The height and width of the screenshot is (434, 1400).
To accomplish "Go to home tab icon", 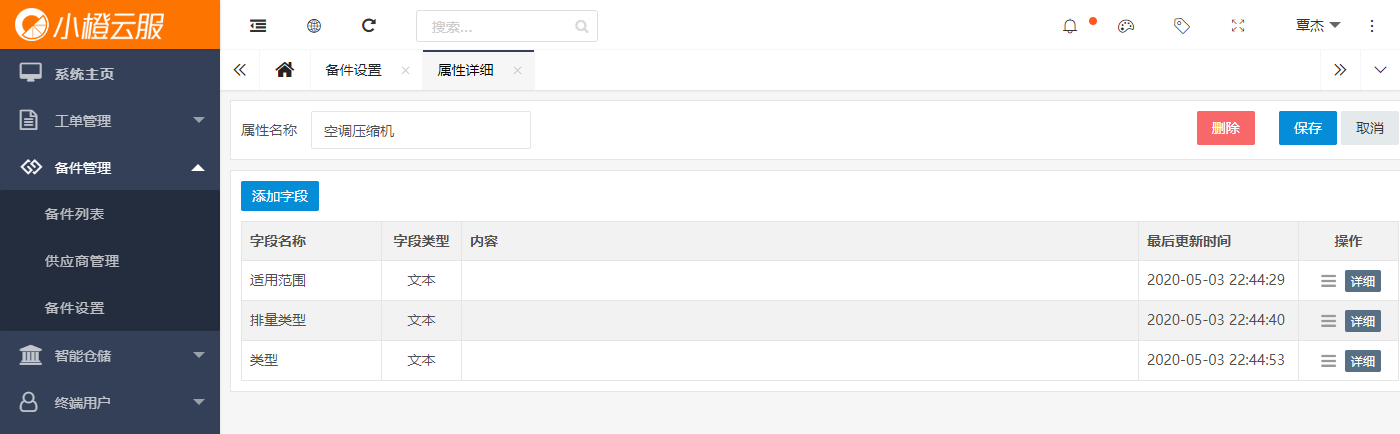I will click(x=285, y=70).
